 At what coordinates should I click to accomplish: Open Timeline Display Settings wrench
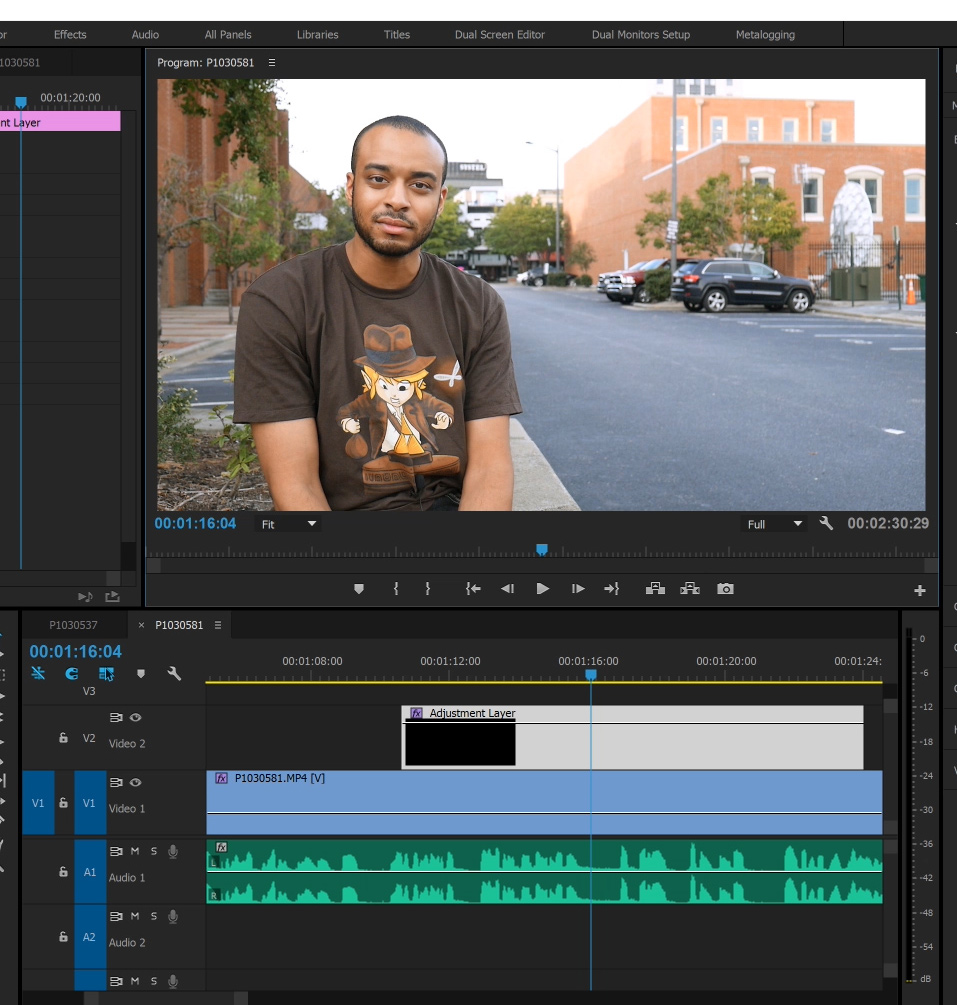[x=174, y=673]
